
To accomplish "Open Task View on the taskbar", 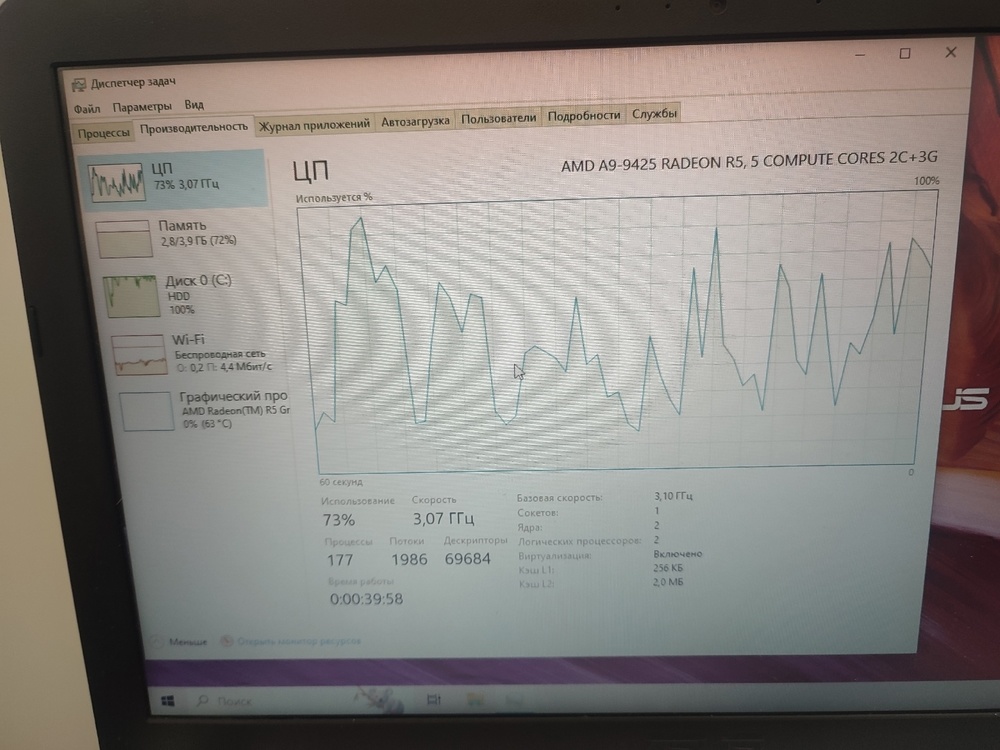I will tap(434, 701).
